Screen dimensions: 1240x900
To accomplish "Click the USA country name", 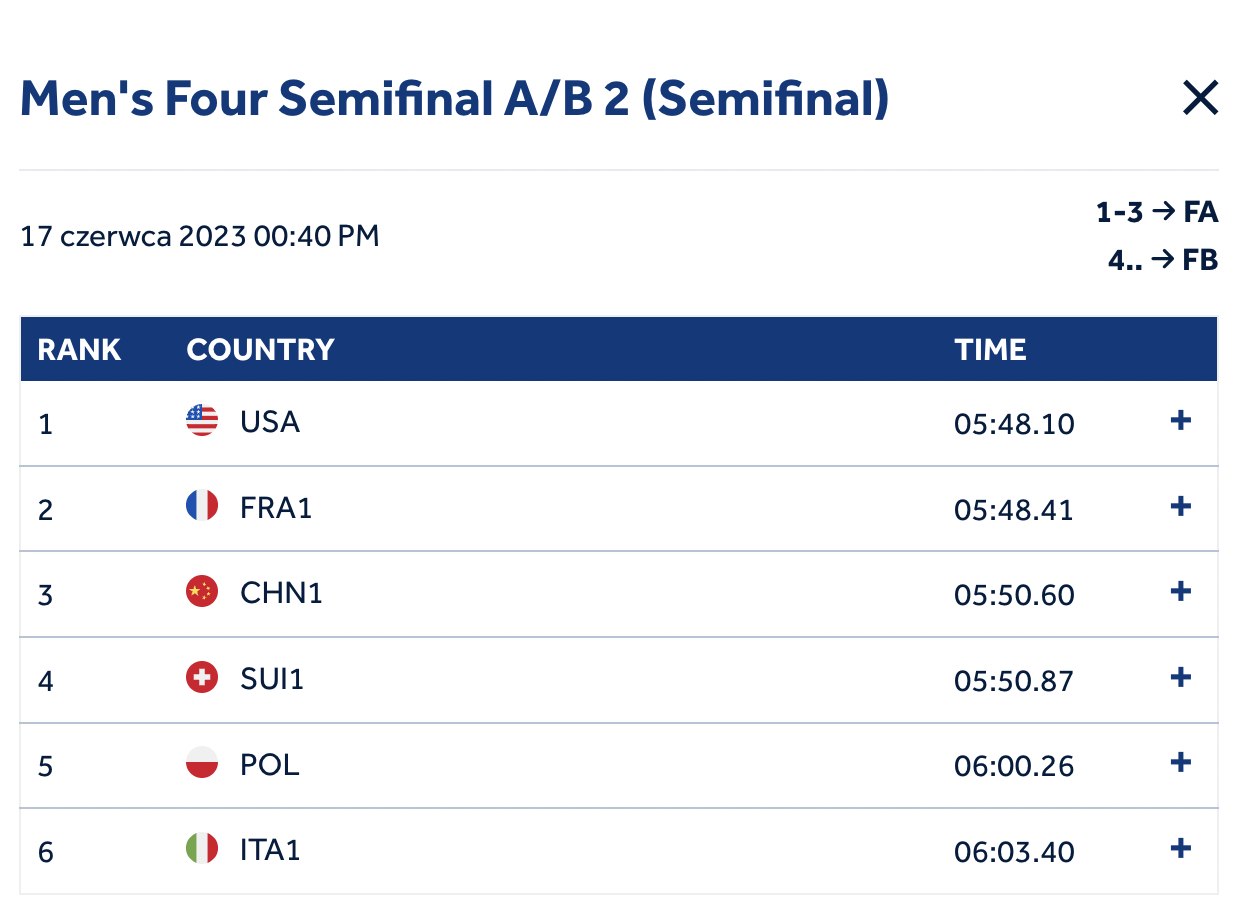I will pos(270,422).
